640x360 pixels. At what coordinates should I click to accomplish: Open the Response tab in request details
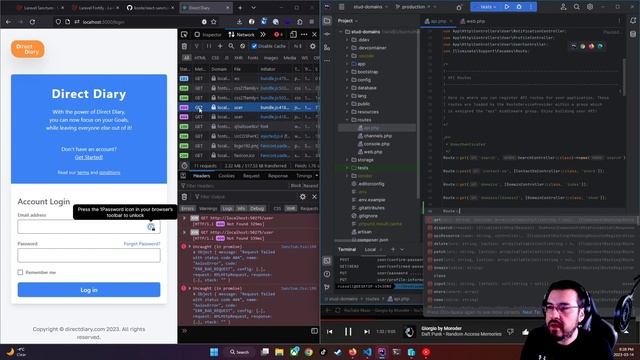pyautogui.click(x=278, y=176)
